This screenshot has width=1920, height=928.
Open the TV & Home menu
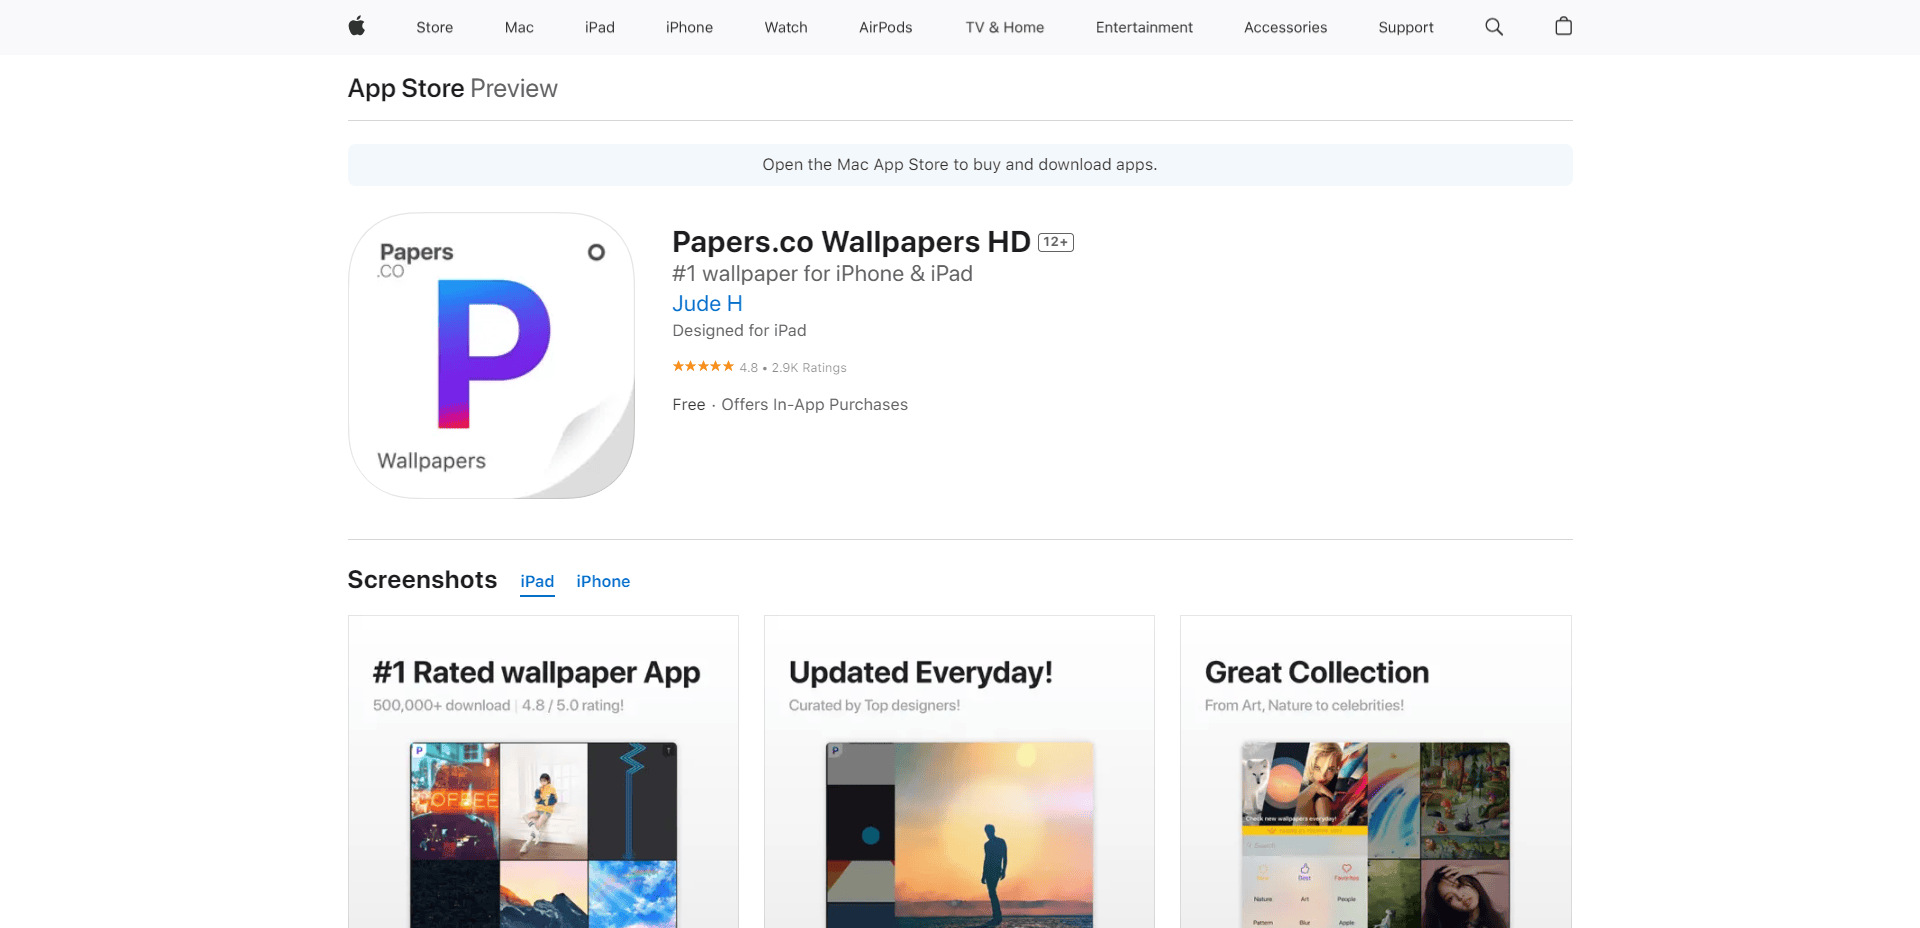coord(1005,27)
